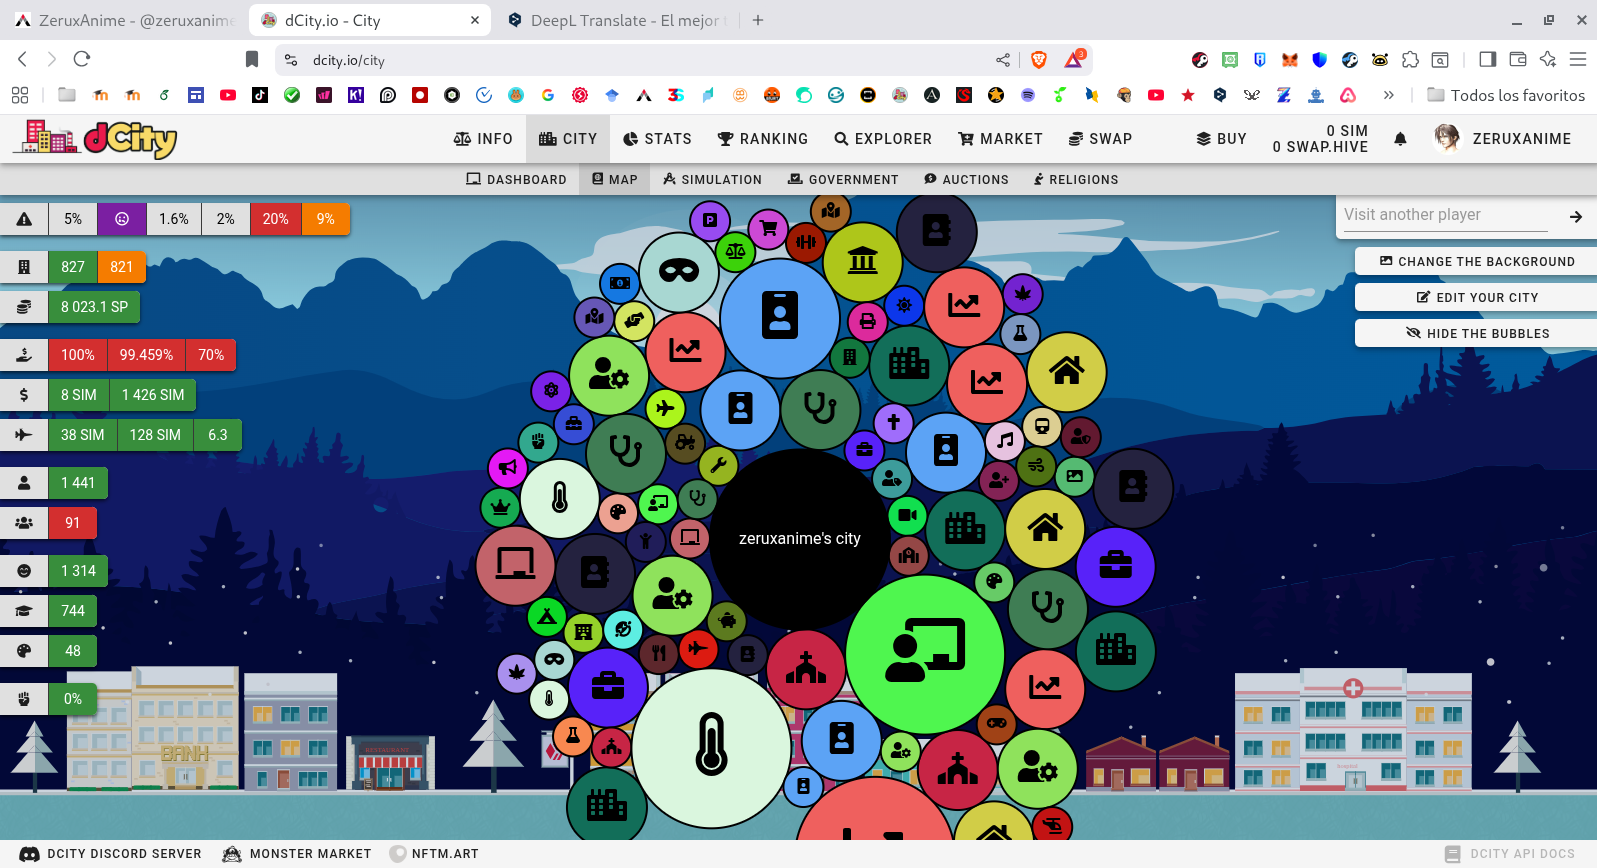The image size is (1597, 868).
Task: Click the BUY button
Action: tap(1221, 139)
